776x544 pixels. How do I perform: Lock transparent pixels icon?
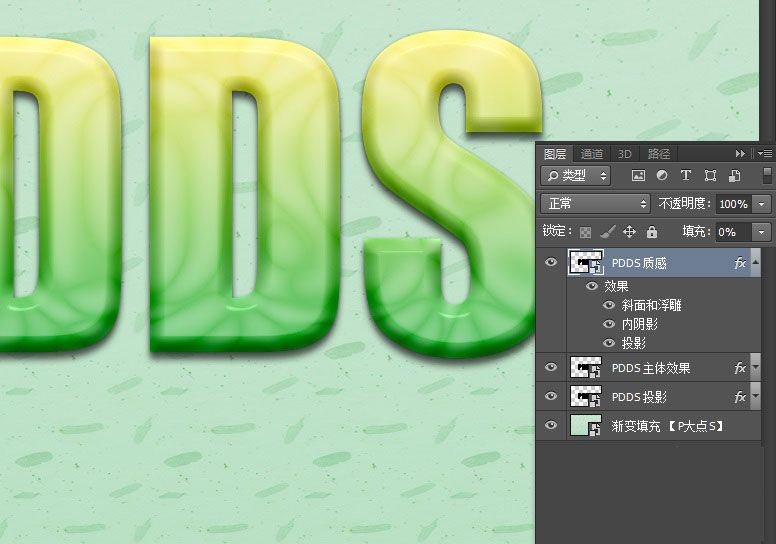click(x=586, y=232)
